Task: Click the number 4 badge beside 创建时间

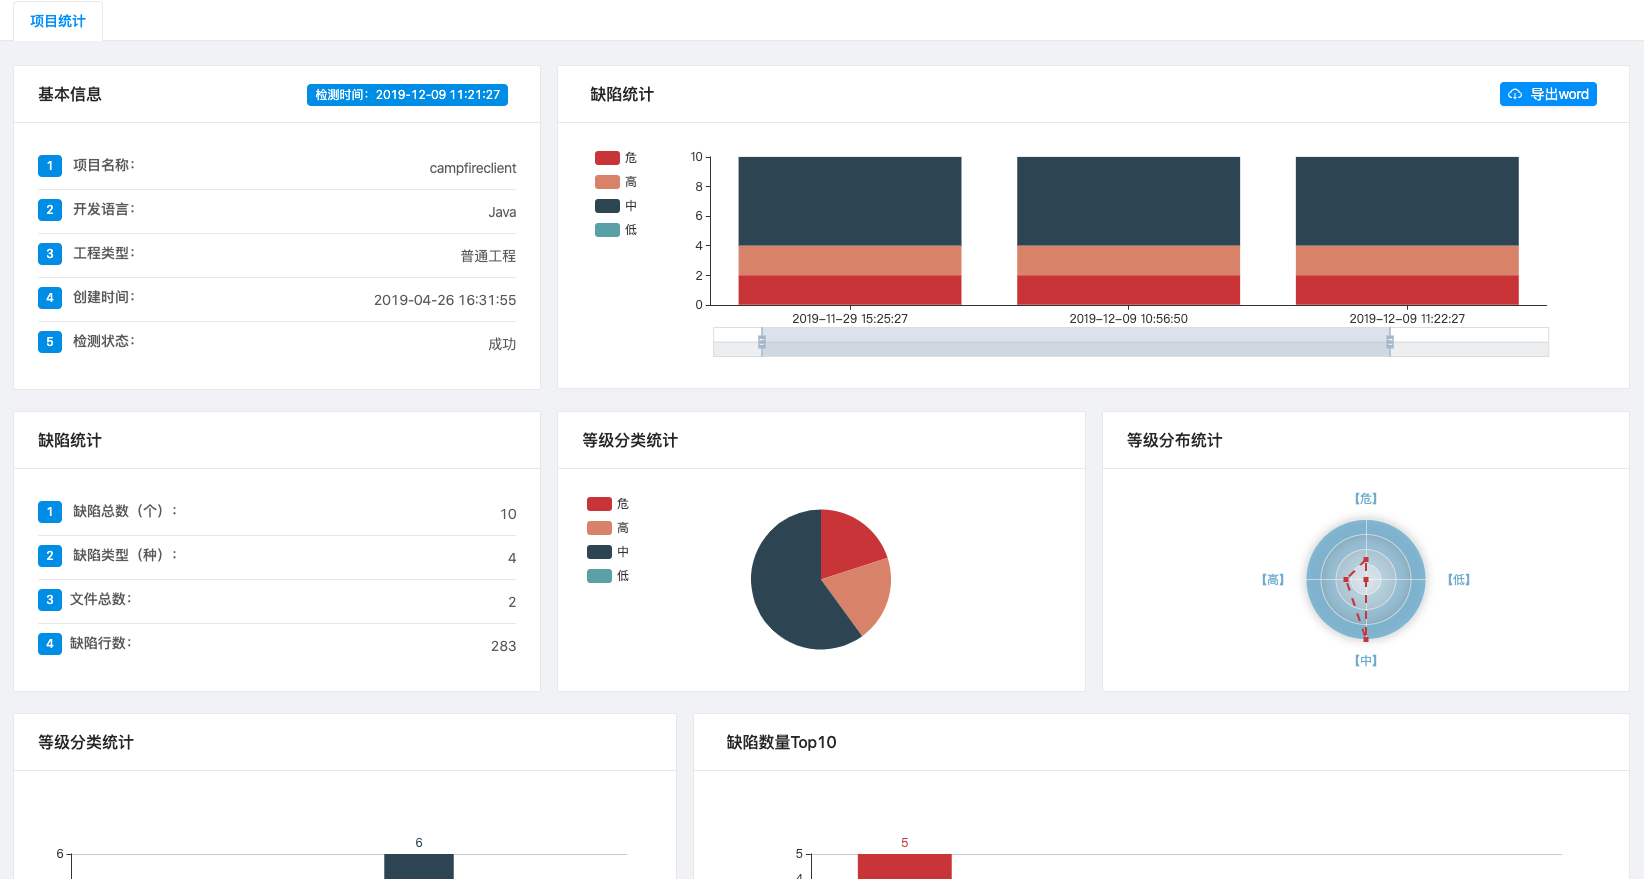Action: pyautogui.click(x=50, y=298)
